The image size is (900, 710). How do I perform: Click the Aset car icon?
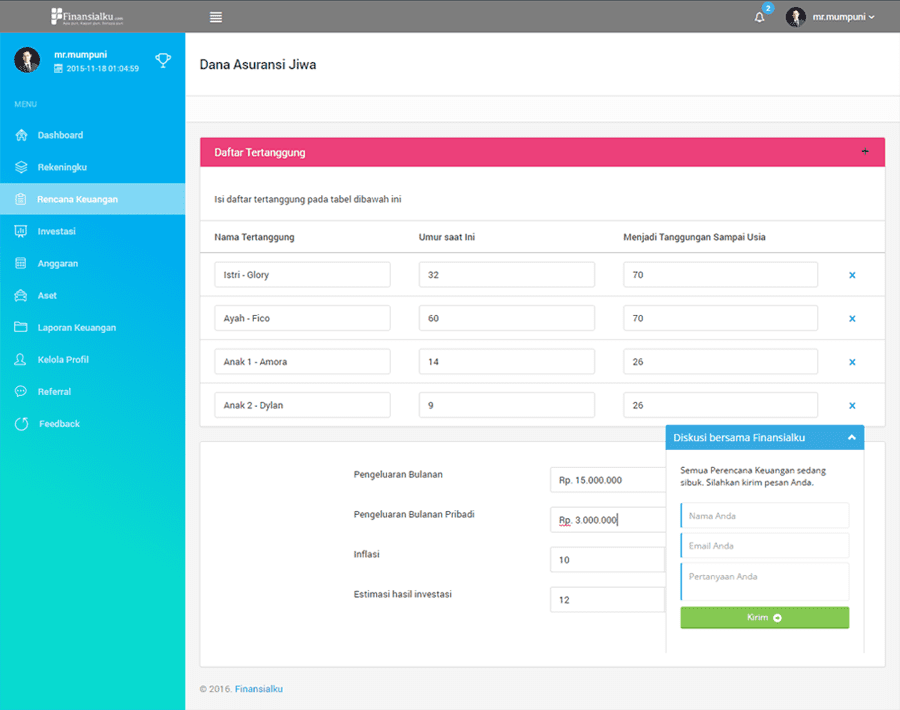coord(21,295)
